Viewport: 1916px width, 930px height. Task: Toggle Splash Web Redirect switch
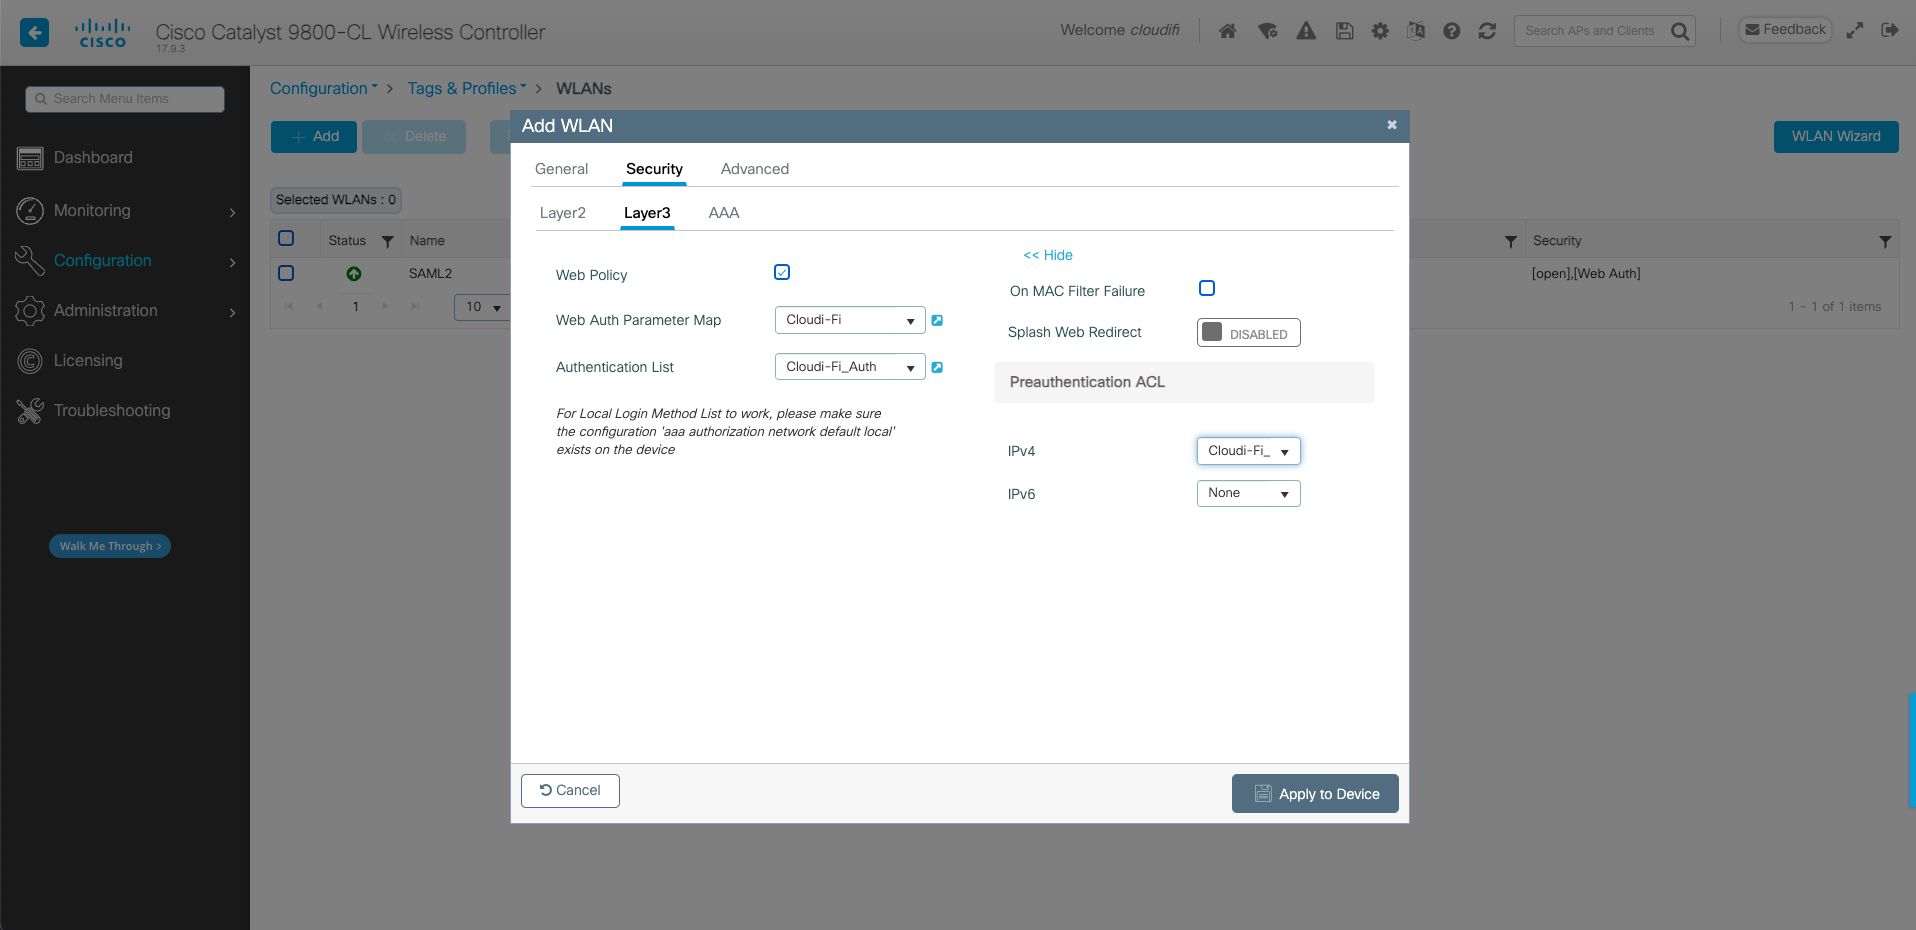[1248, 333]
